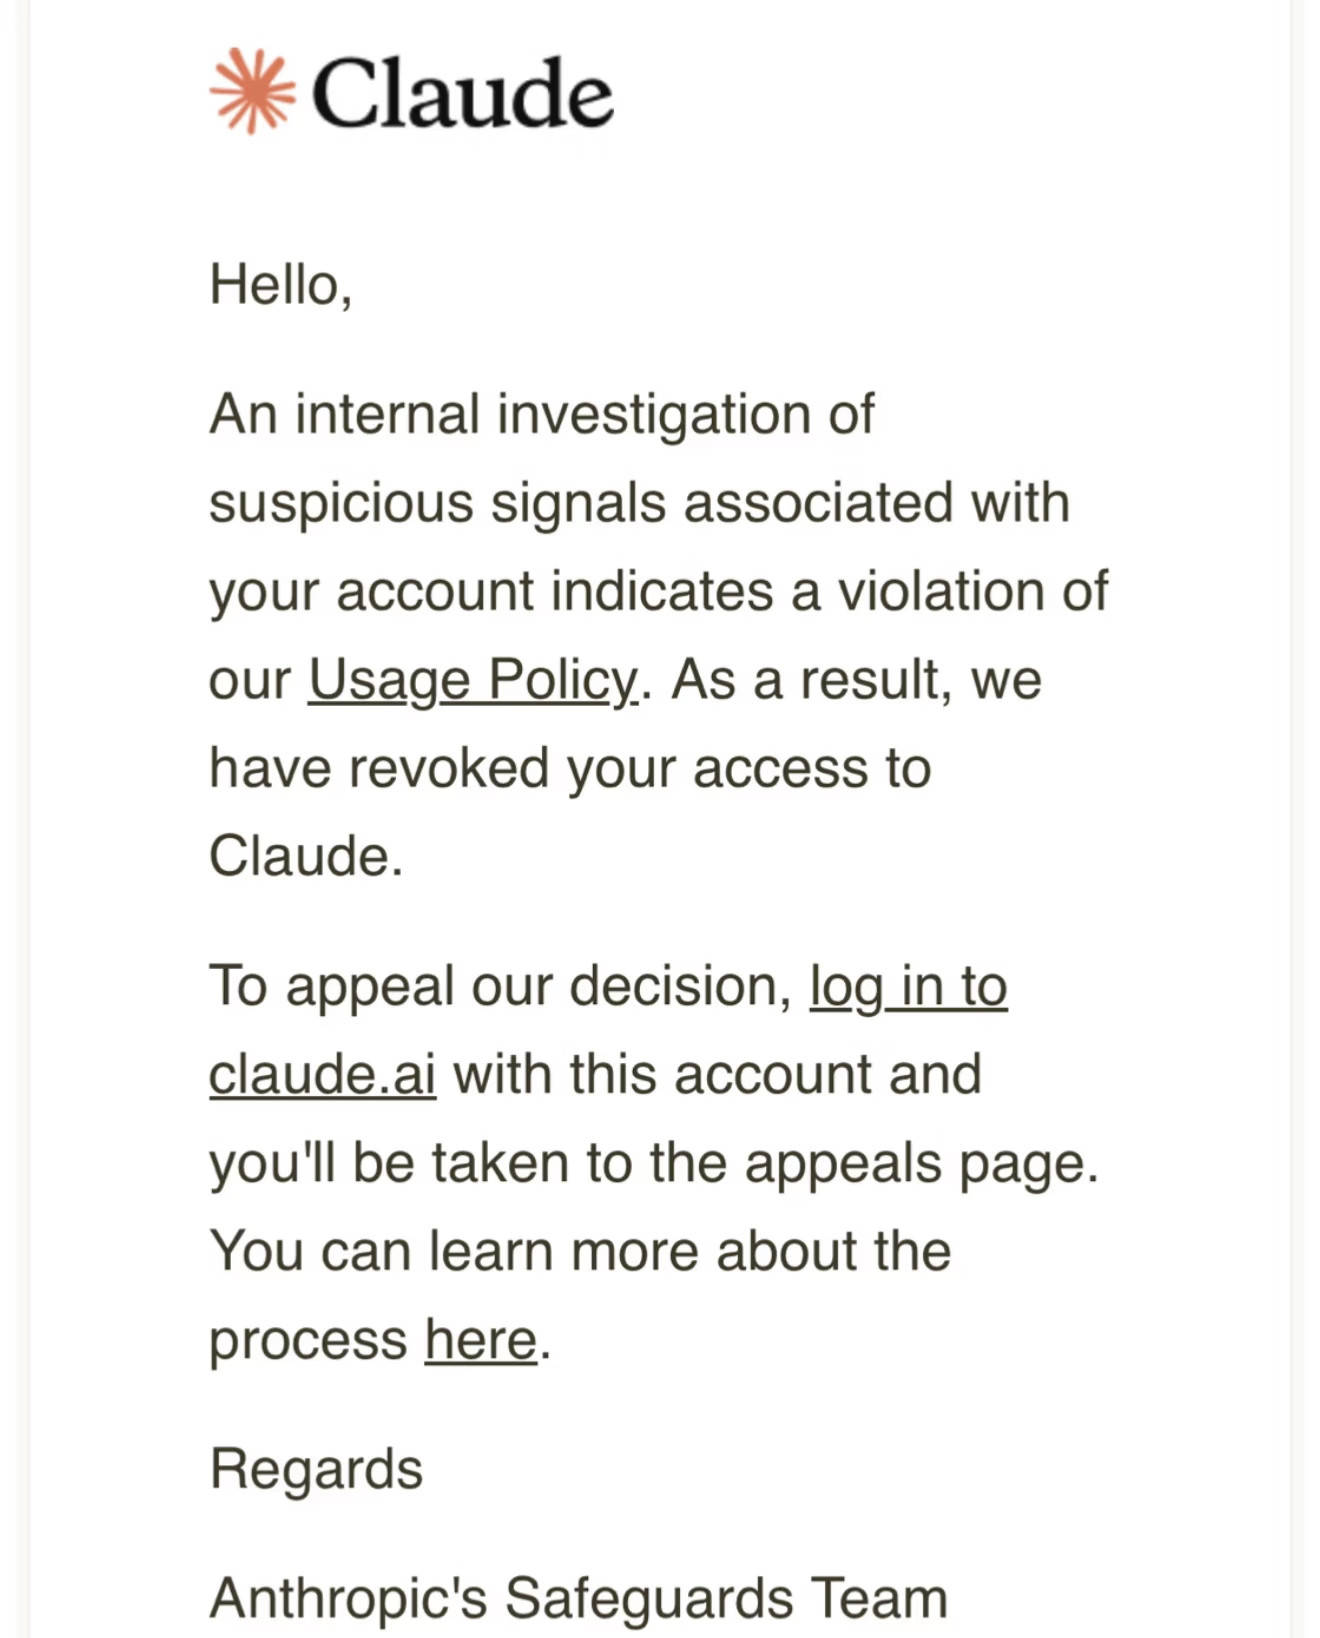The image size is (1320, 1638).
Task: Click the text 'with this account and'
Action: tap(717, 1075)
